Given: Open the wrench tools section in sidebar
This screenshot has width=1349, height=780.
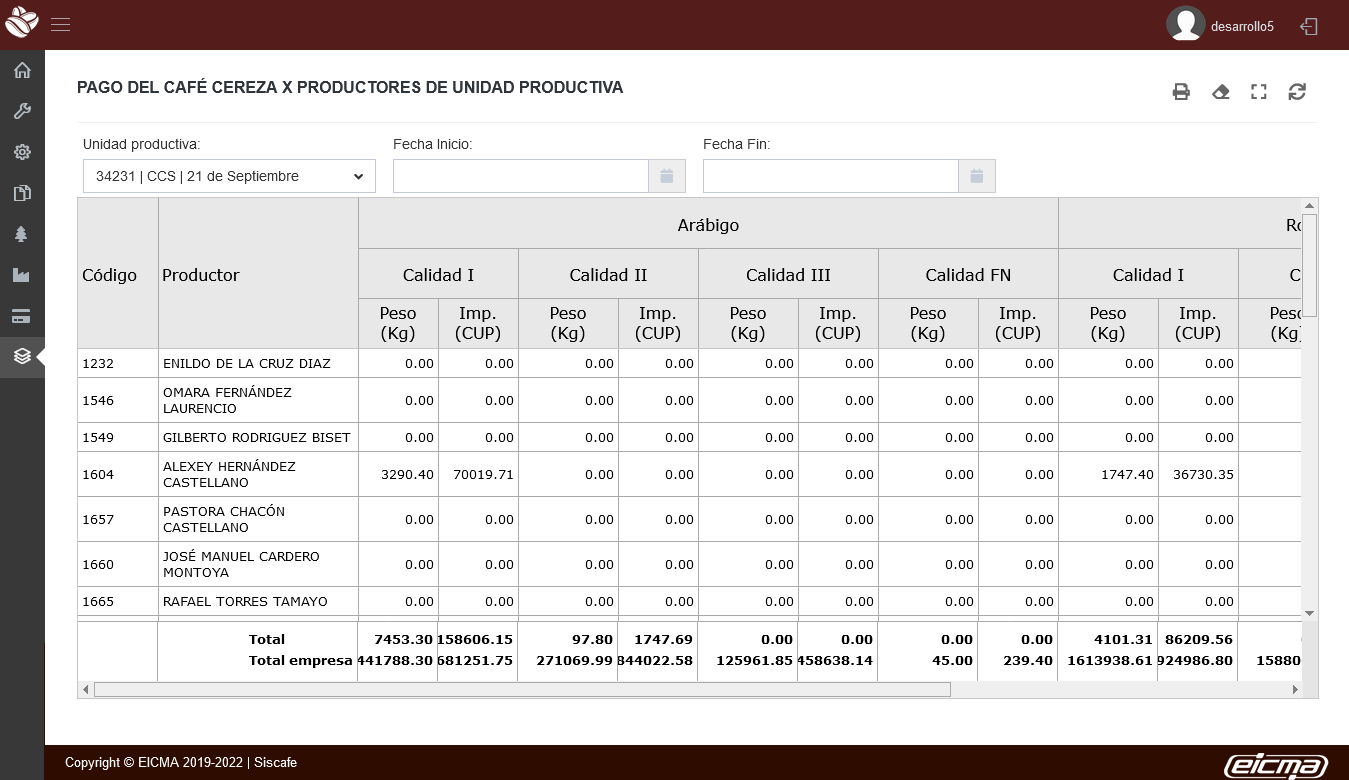Looking at the screenshot, I should [x=22, y=111].
